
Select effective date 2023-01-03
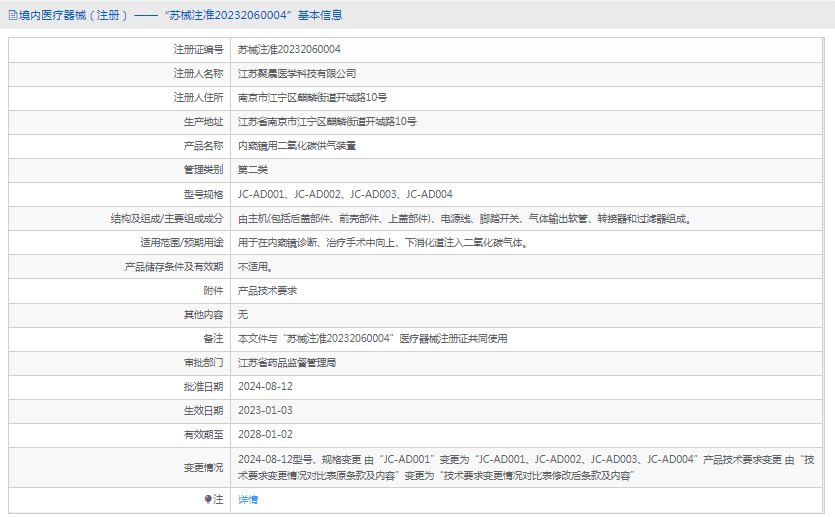click(x=265, y=411)
